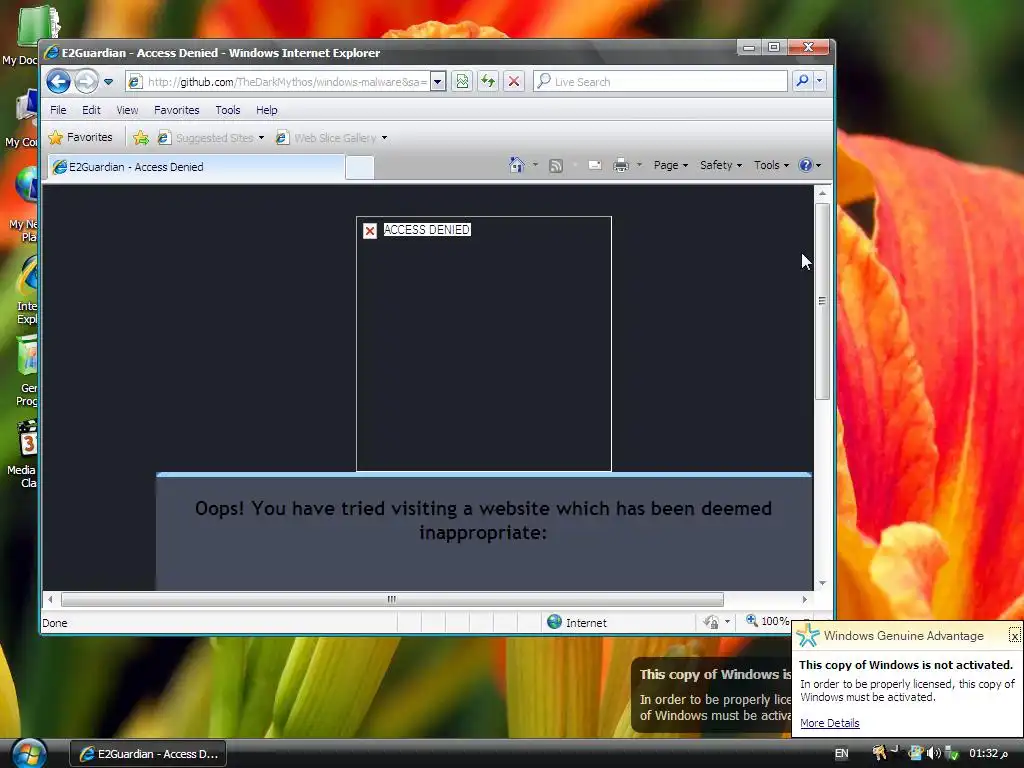This screenshot has height=768, width=1024.
Task: Click the vertical scrollbar thumb
Action: coord(822,301)
